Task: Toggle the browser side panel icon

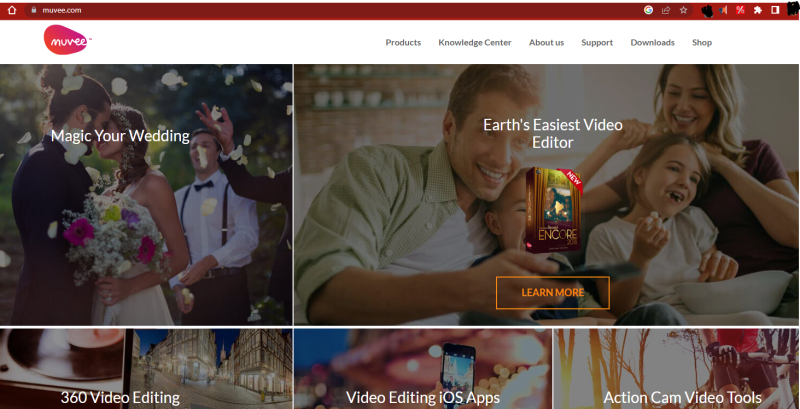Action: click(x=775, y=10)
